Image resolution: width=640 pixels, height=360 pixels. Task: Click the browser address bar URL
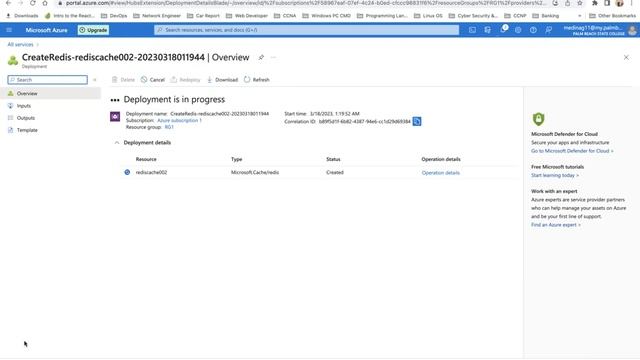click(x=306, y=3)
